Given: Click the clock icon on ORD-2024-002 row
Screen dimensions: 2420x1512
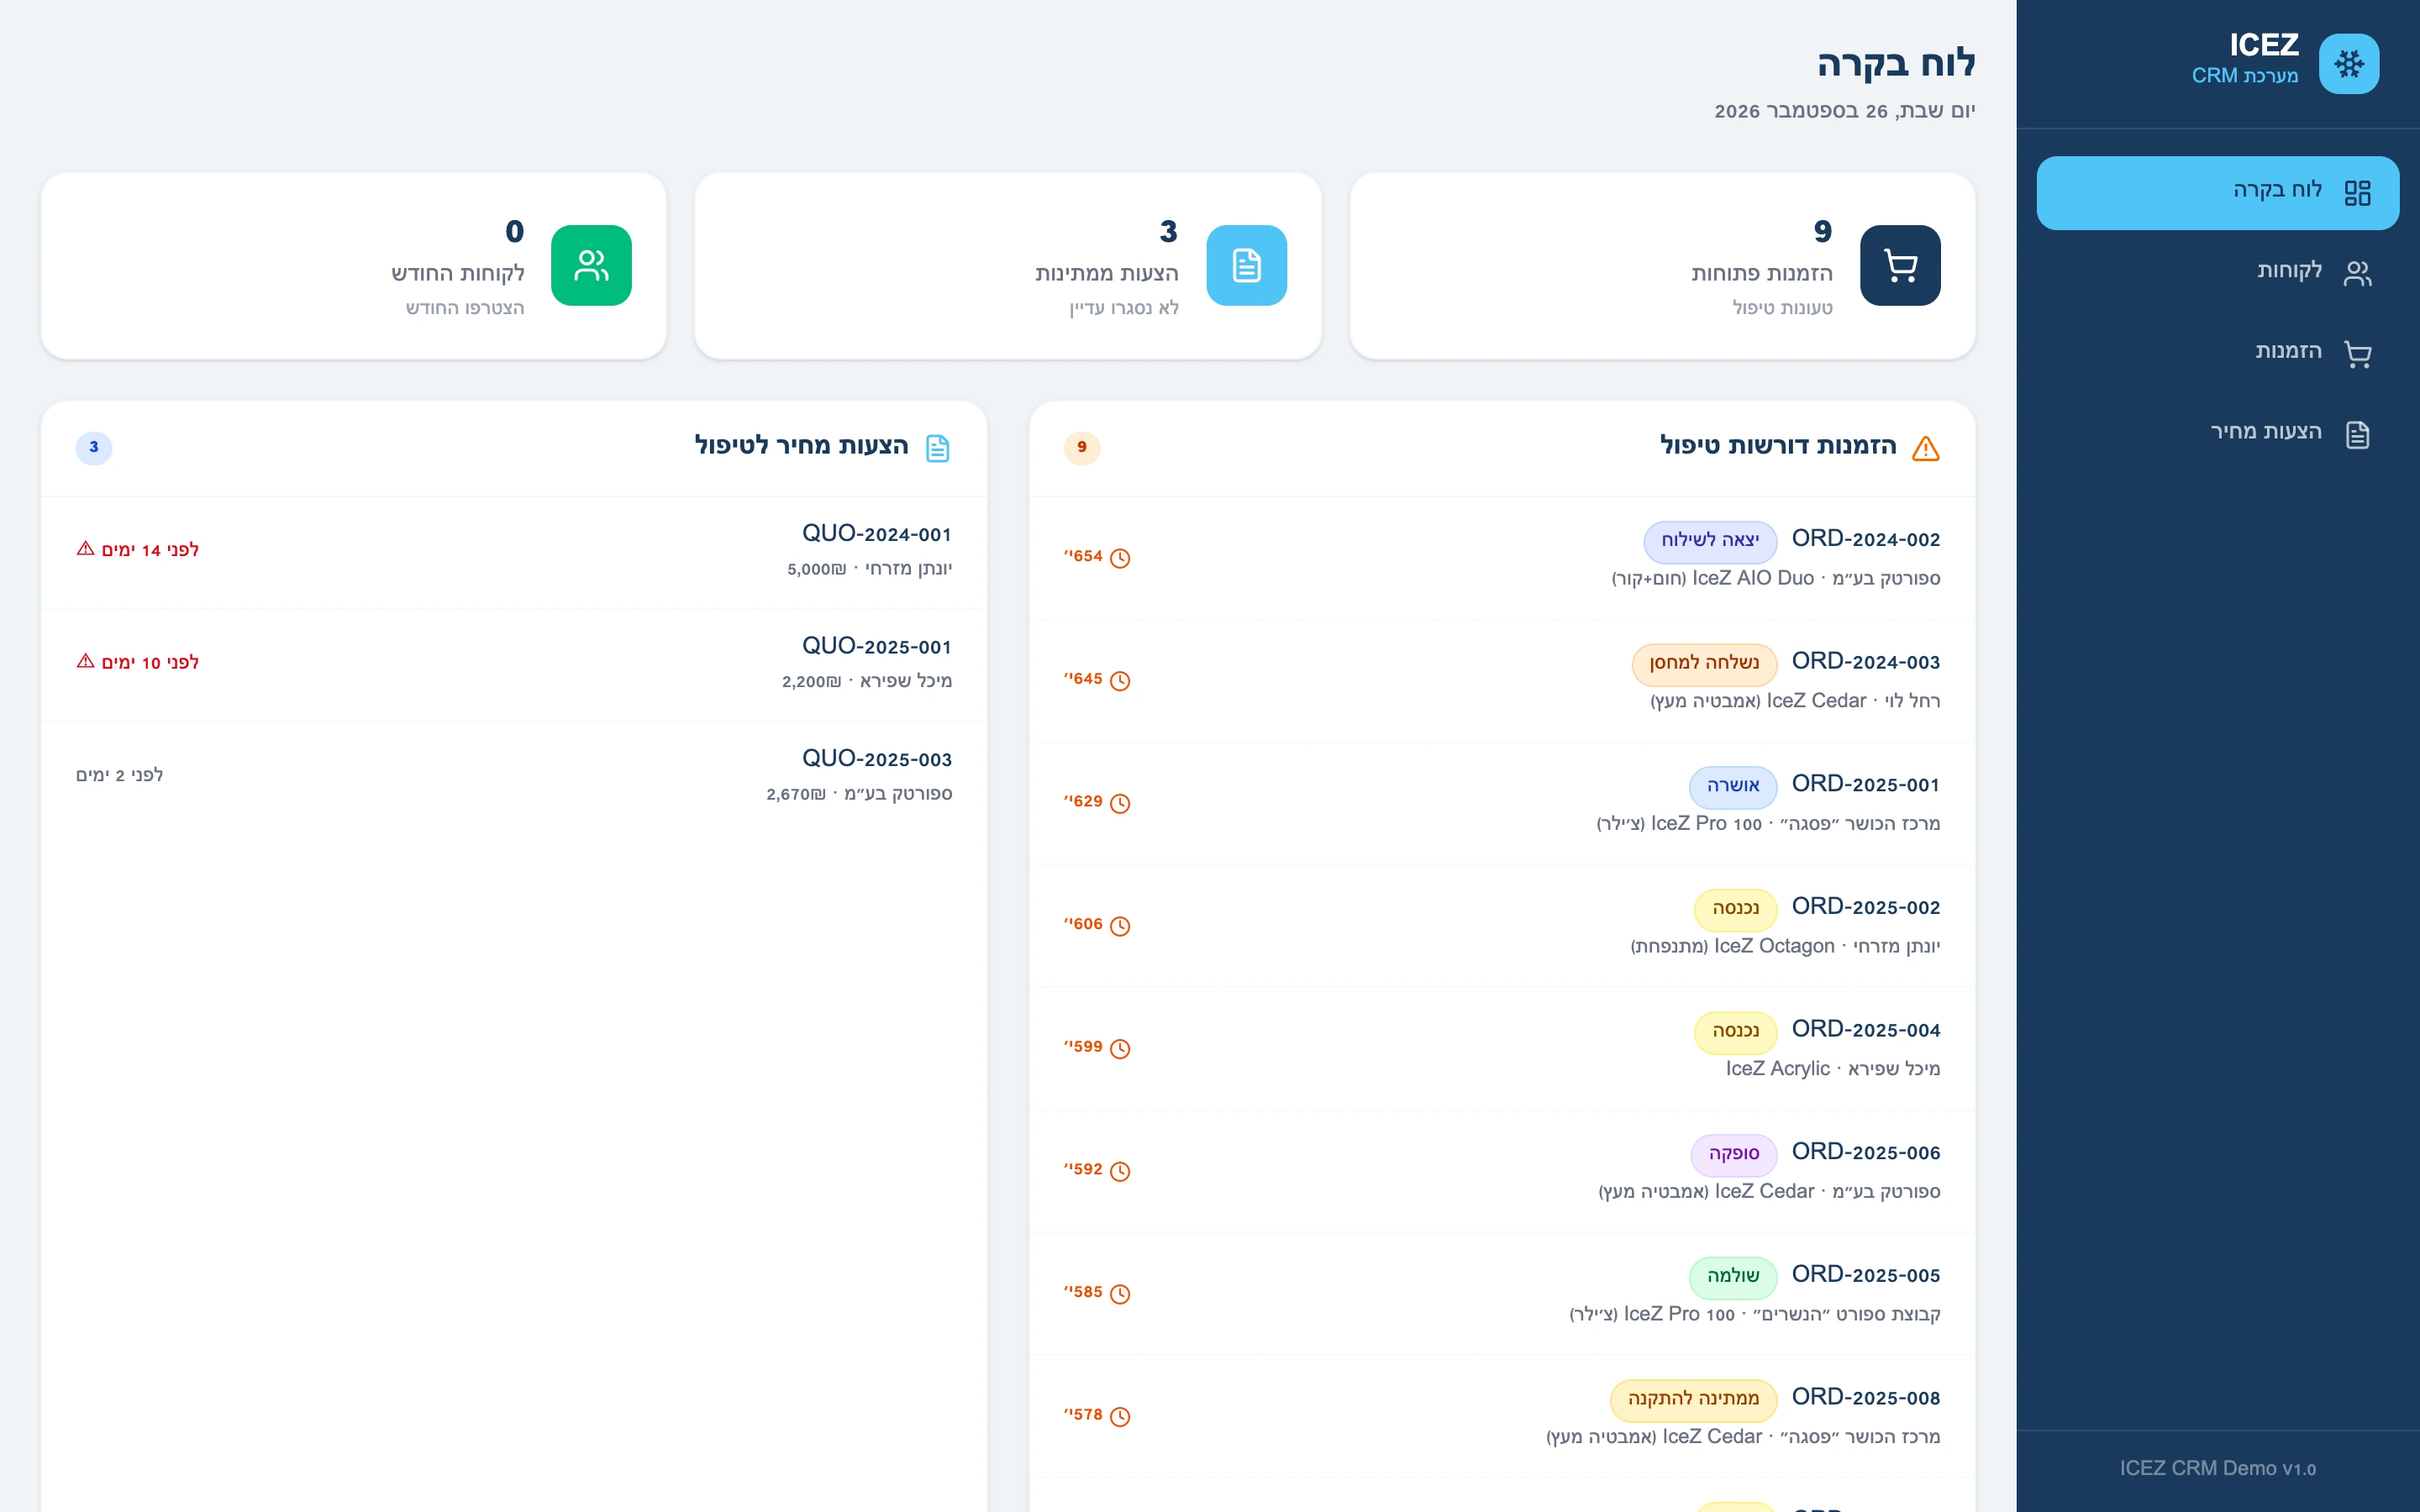Looking at the screenshot, I should [x=1120, y=558].
